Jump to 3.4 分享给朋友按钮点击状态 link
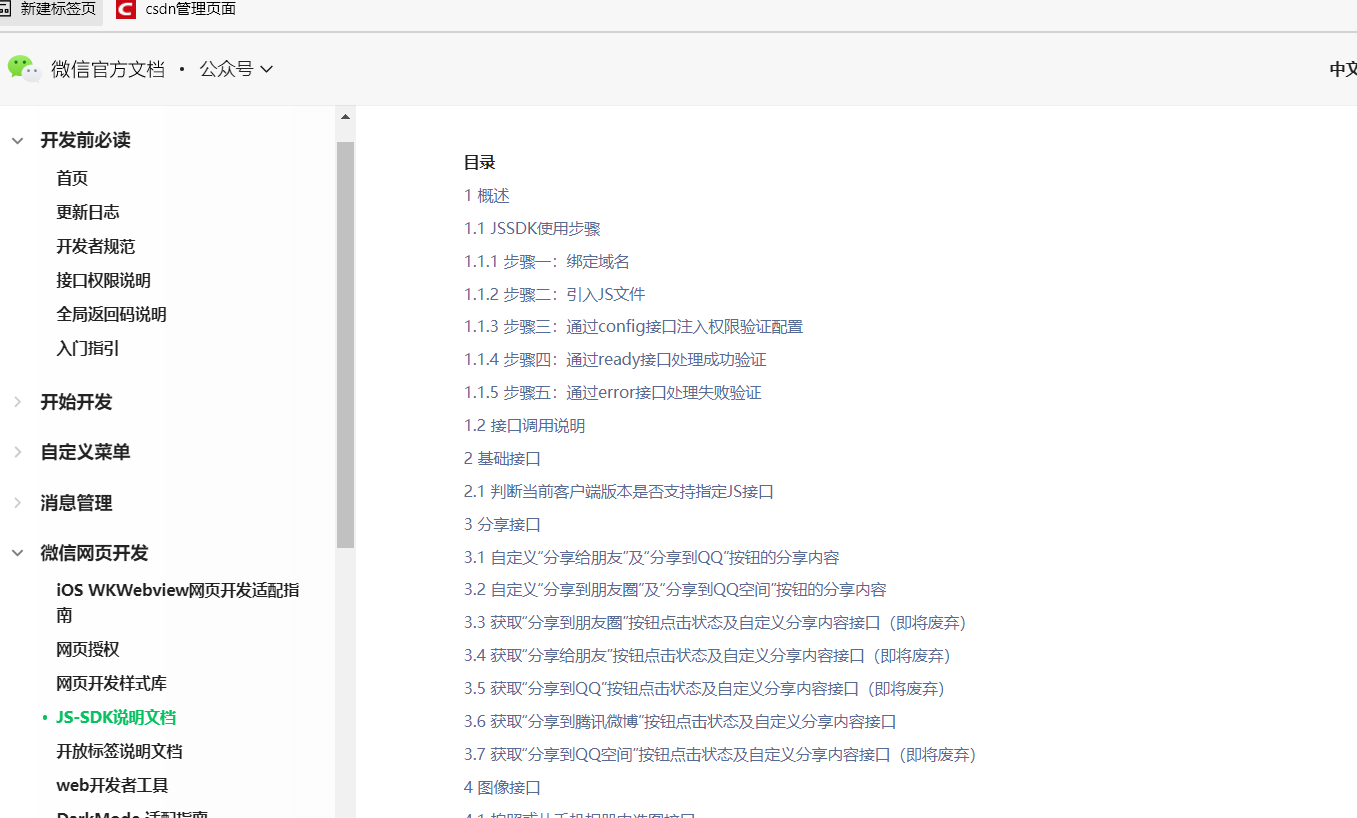 pyautogui.click(x=708, y=655)
